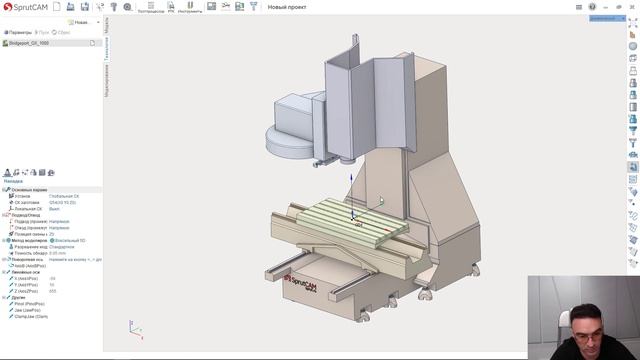The width and height of the screenshot is (640, 360).
Task: Click the fit-all zoom icon in right toolbar
Action: [633, 23]
